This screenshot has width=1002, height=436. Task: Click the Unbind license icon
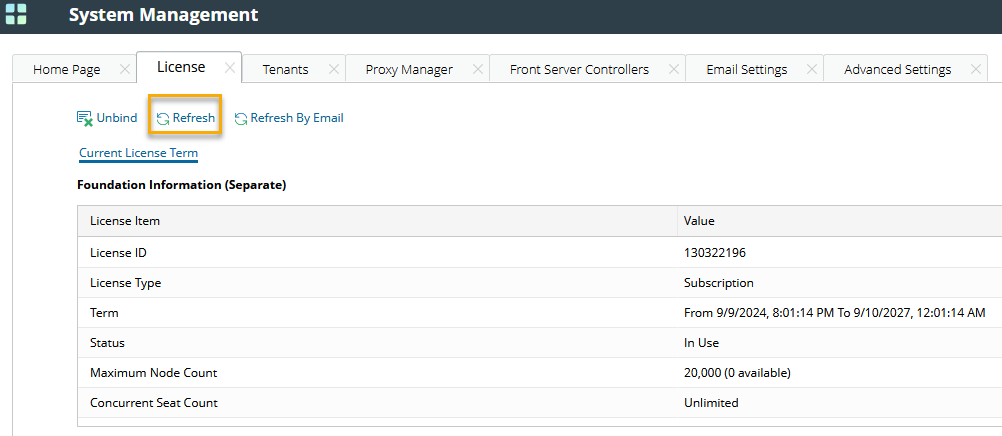[x=85, y=118]
